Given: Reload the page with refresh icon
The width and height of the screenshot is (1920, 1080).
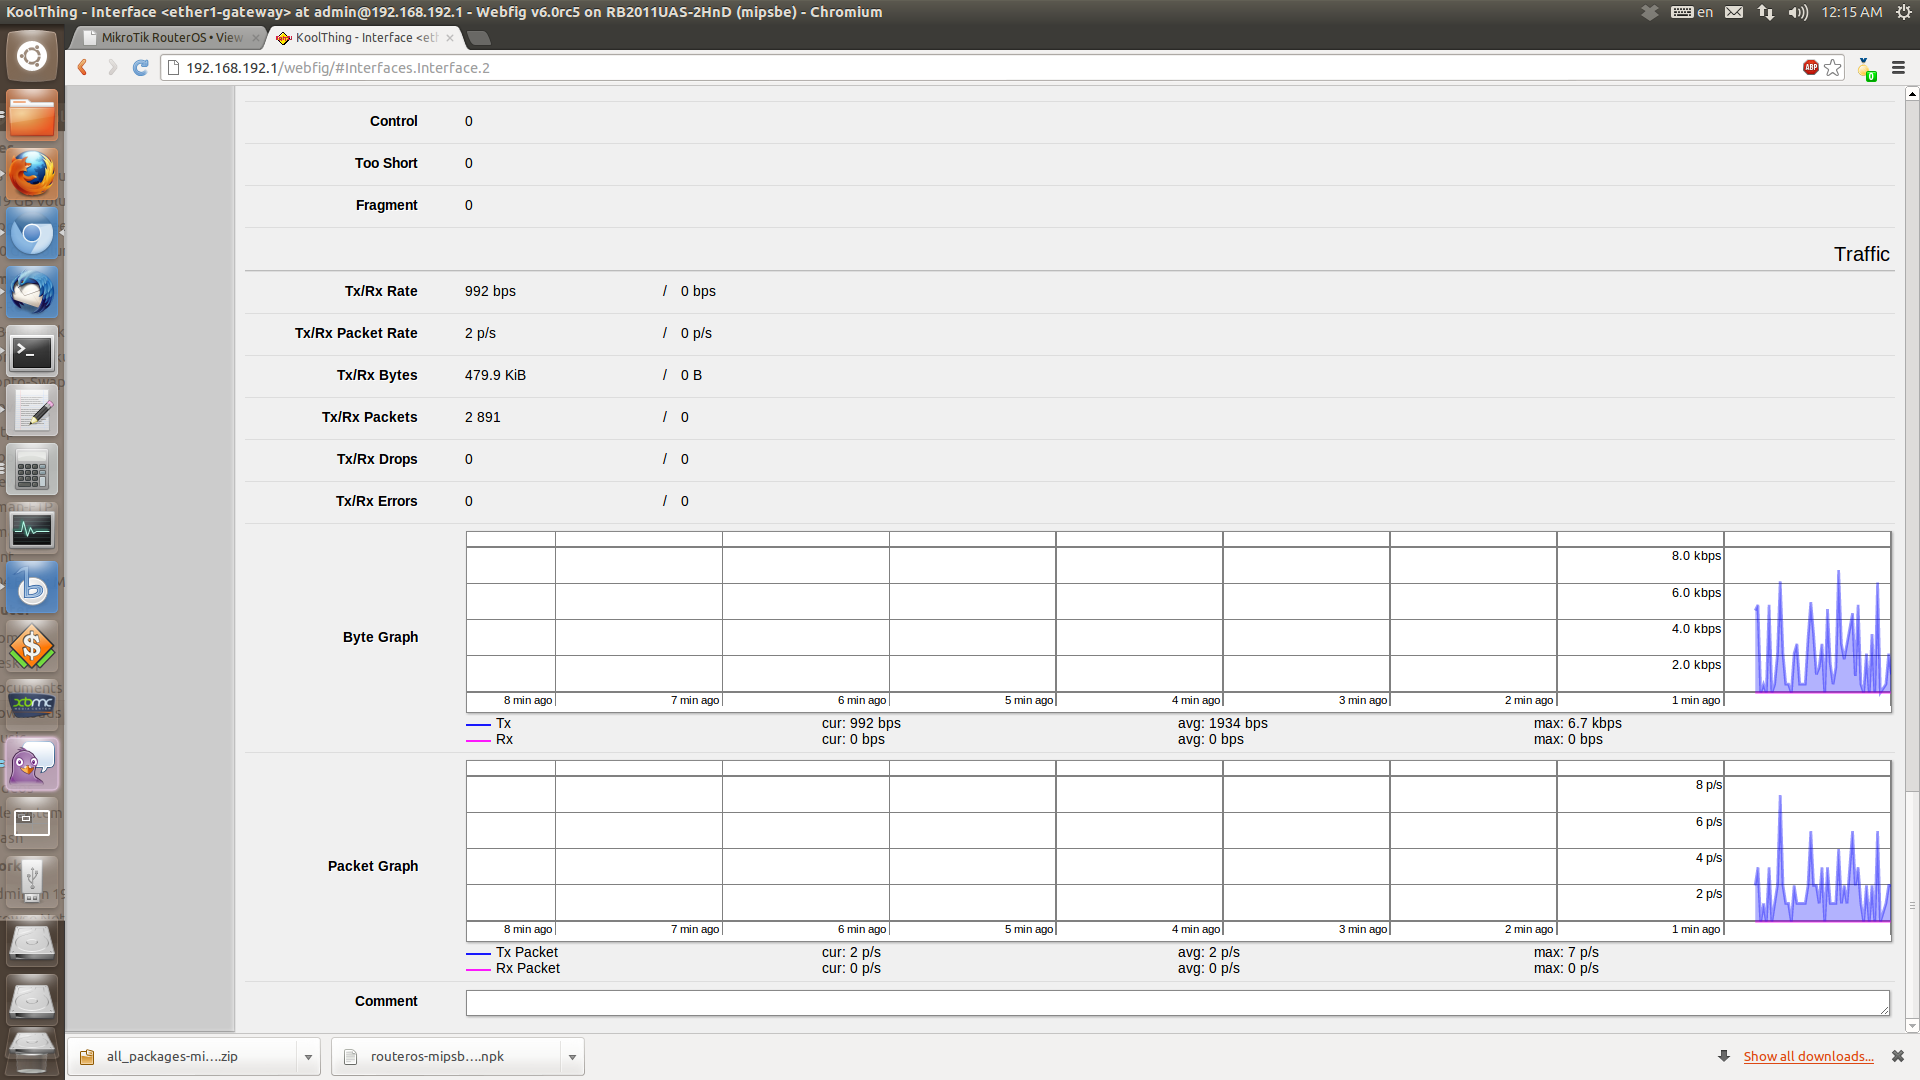Looking at the screenshot, I should [141, 67].
